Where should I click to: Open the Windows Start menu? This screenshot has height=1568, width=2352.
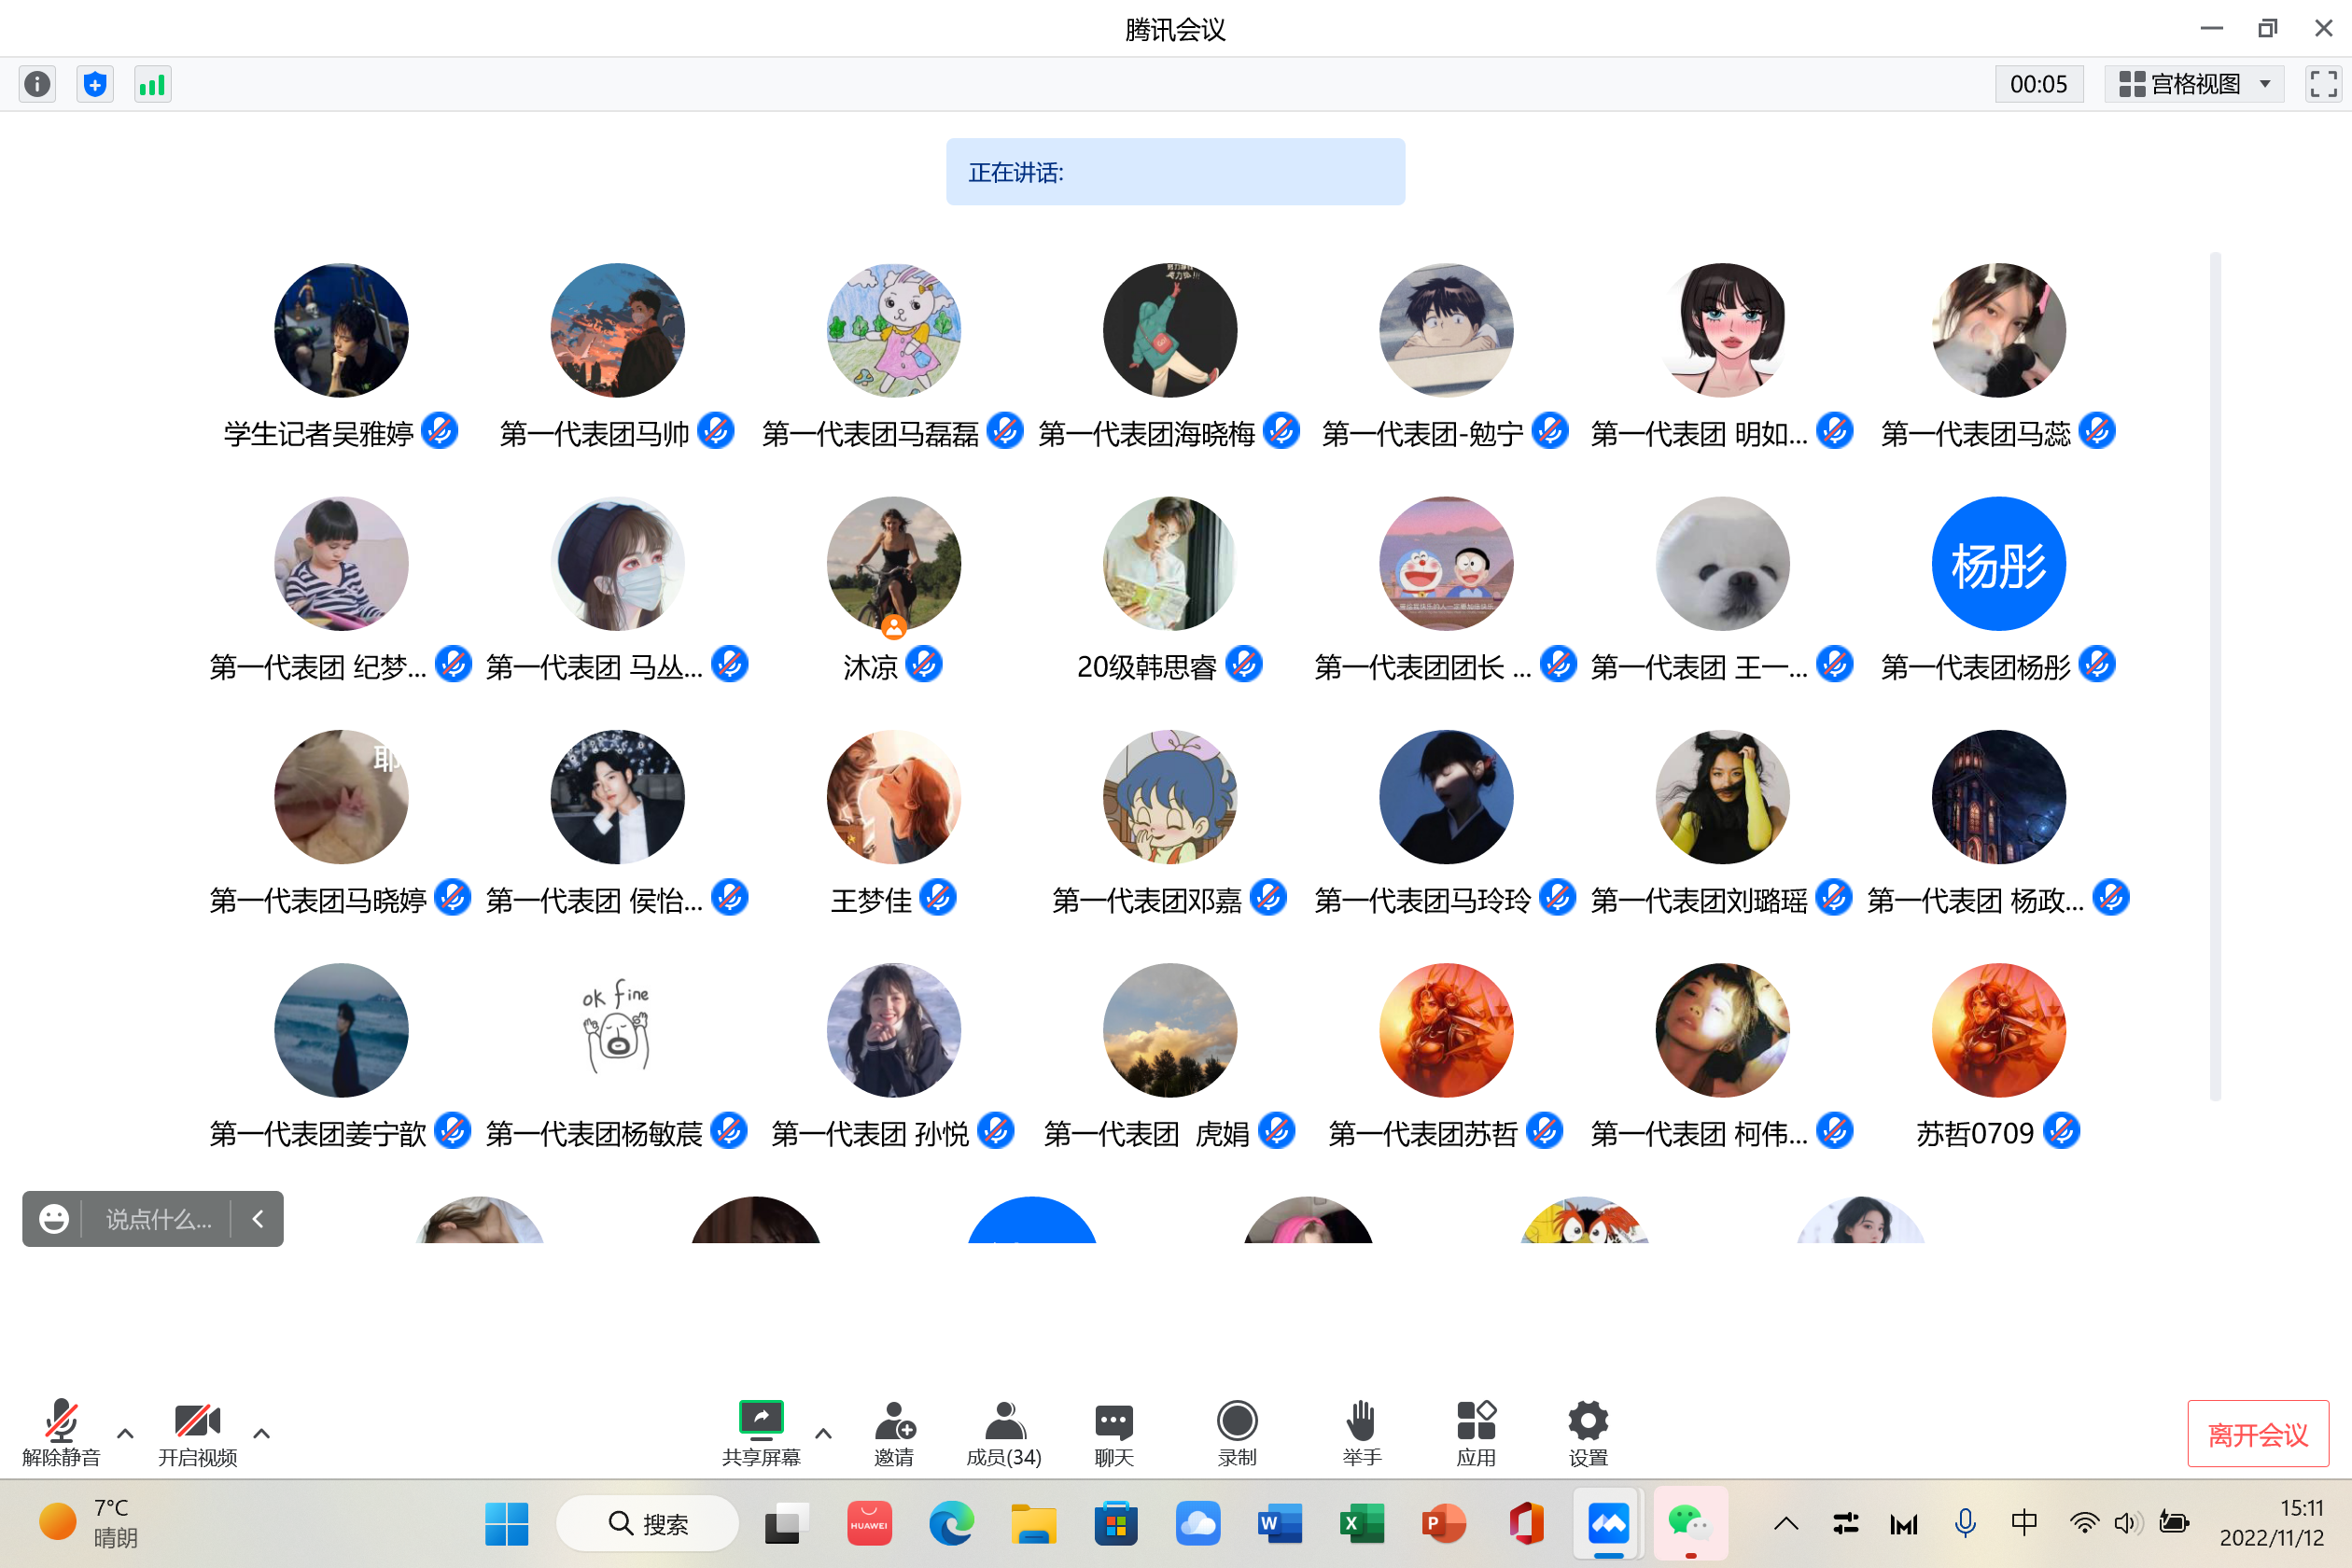[506, 1523]
